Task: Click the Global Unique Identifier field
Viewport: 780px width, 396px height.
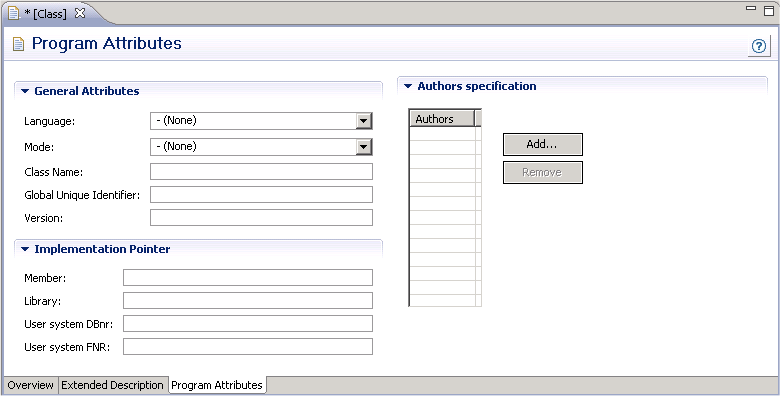Action: coord(261,195)
